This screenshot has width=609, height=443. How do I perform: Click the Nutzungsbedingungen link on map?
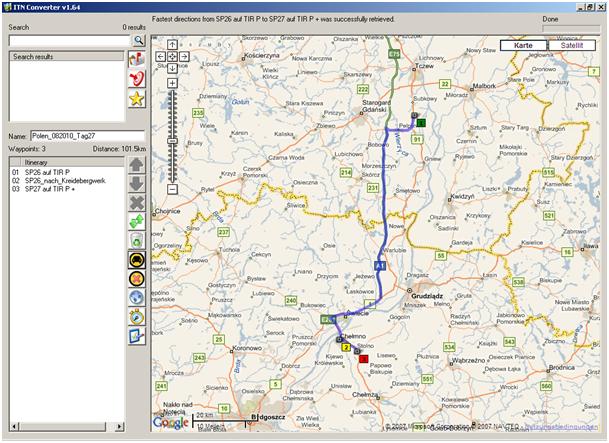[561, 426]
